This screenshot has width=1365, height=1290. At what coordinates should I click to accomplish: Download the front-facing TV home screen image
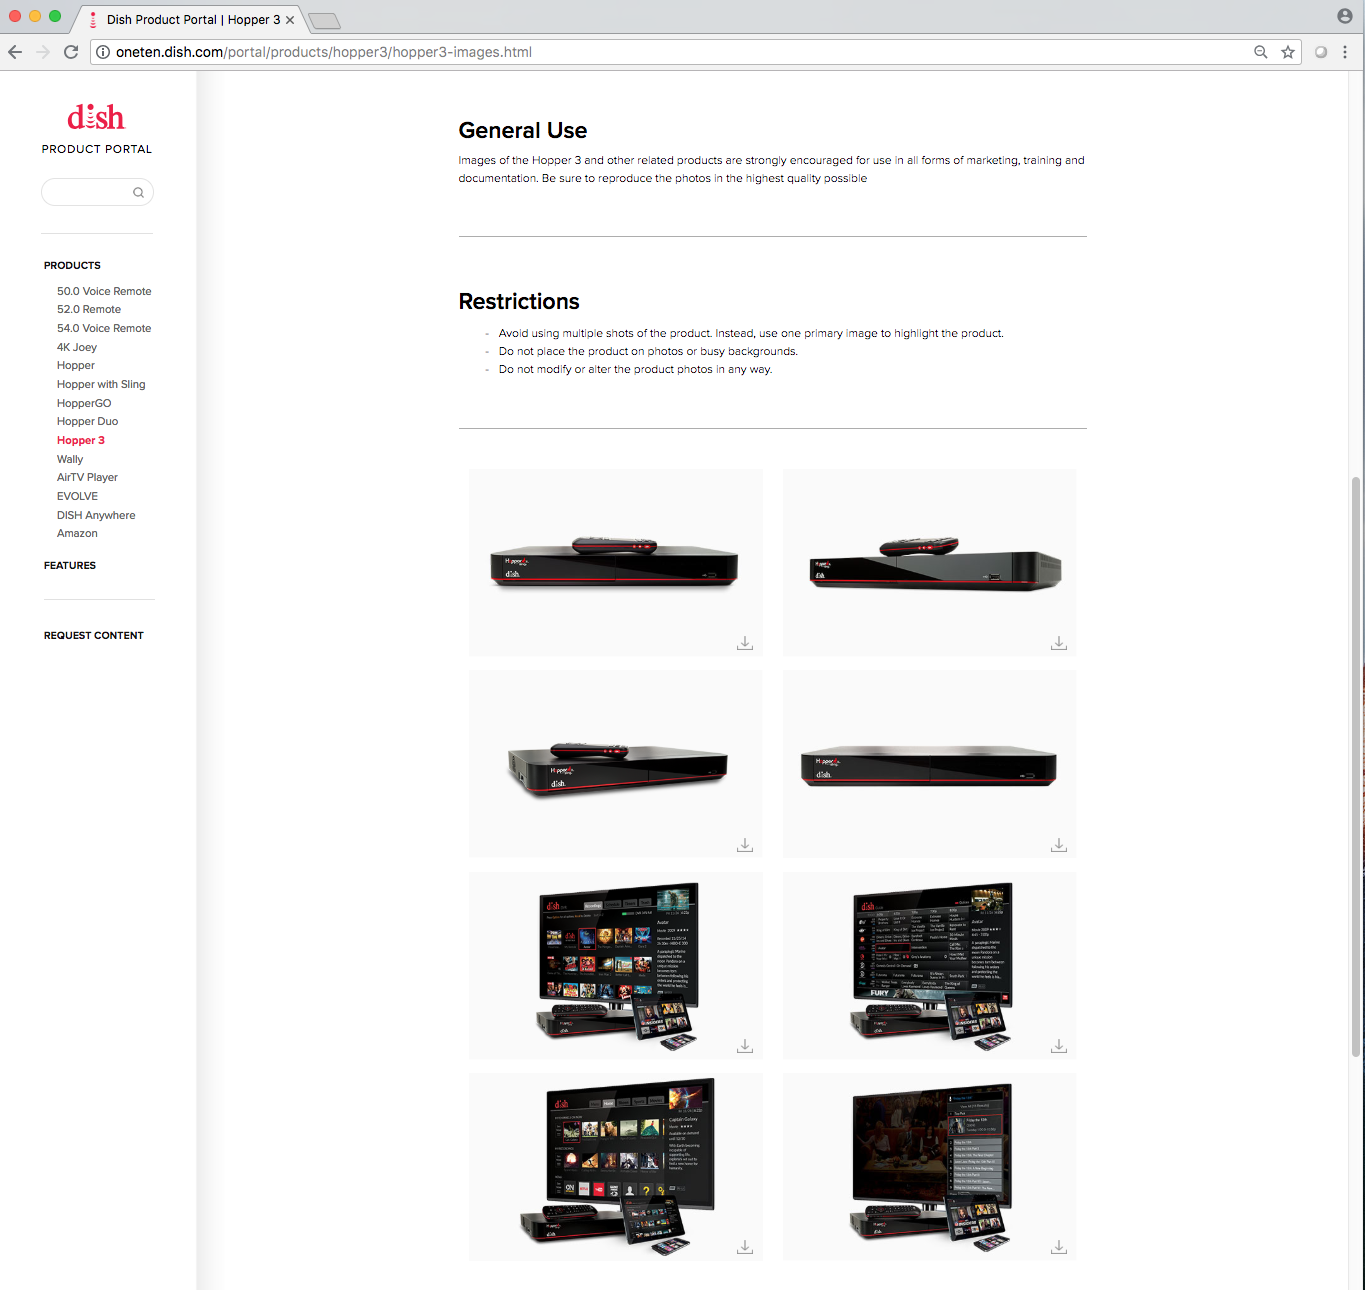(x=745, y=1247)
